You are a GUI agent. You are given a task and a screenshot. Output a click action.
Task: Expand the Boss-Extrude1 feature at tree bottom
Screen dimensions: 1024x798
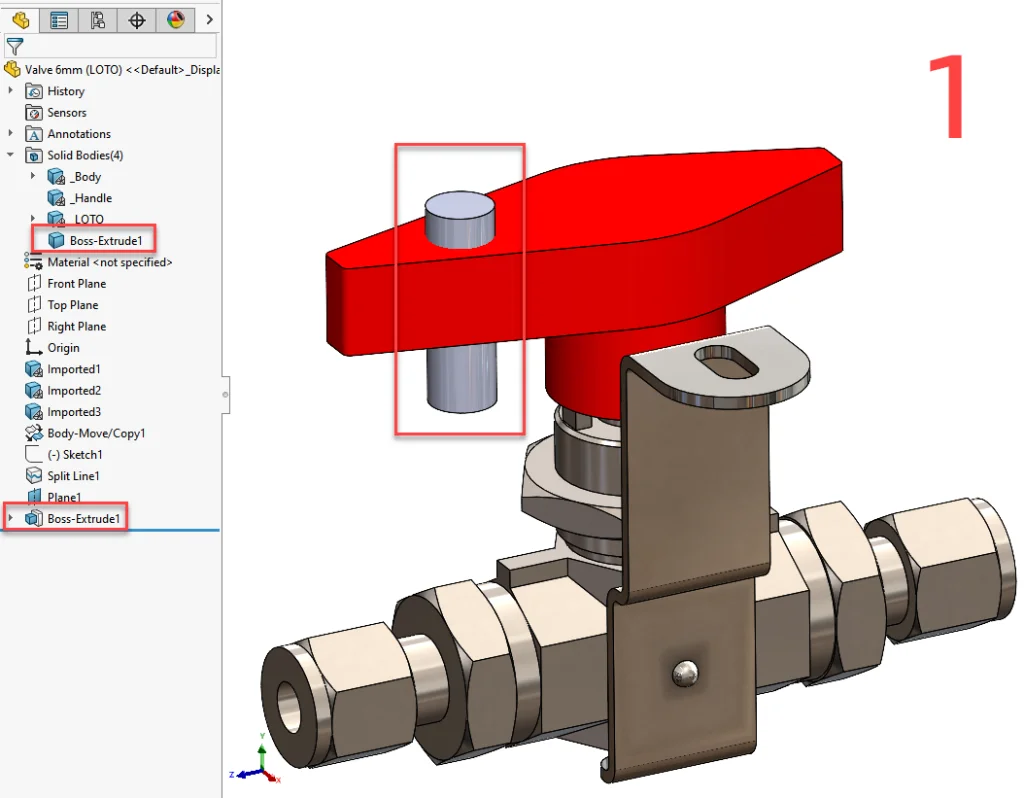pyautogui.click(x=11, y=518)
